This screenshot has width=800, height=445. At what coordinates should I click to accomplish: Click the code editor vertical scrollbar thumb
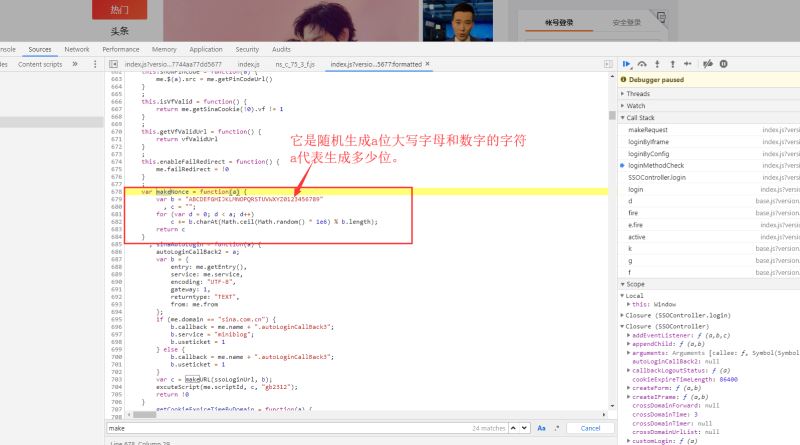612,115
